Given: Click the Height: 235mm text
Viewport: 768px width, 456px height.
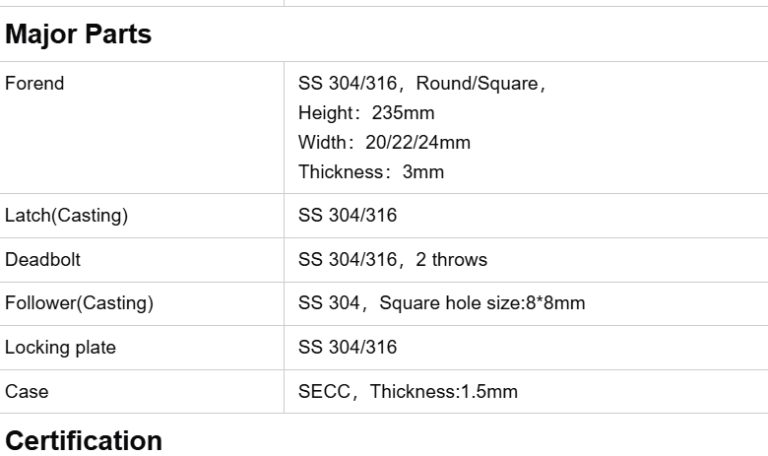Looking at the screenshot, I should (366, 113).
